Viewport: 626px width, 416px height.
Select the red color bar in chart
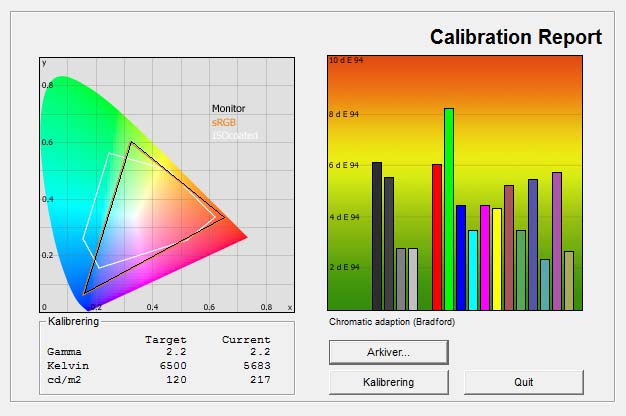click(437, 237)
